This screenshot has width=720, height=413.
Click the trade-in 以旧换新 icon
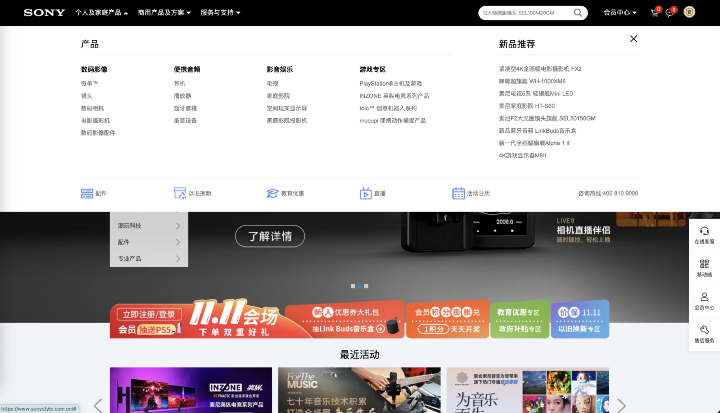[x=180, y=193]
